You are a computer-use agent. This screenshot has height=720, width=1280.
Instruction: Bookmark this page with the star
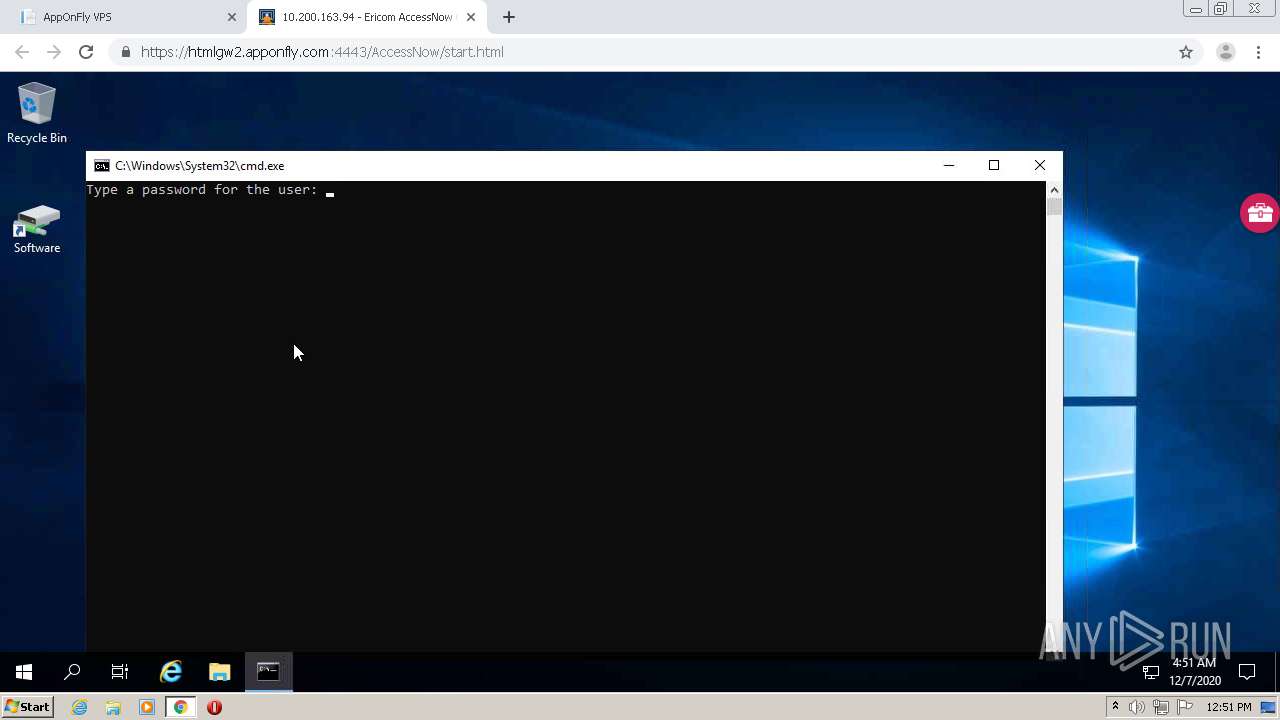1186,52
